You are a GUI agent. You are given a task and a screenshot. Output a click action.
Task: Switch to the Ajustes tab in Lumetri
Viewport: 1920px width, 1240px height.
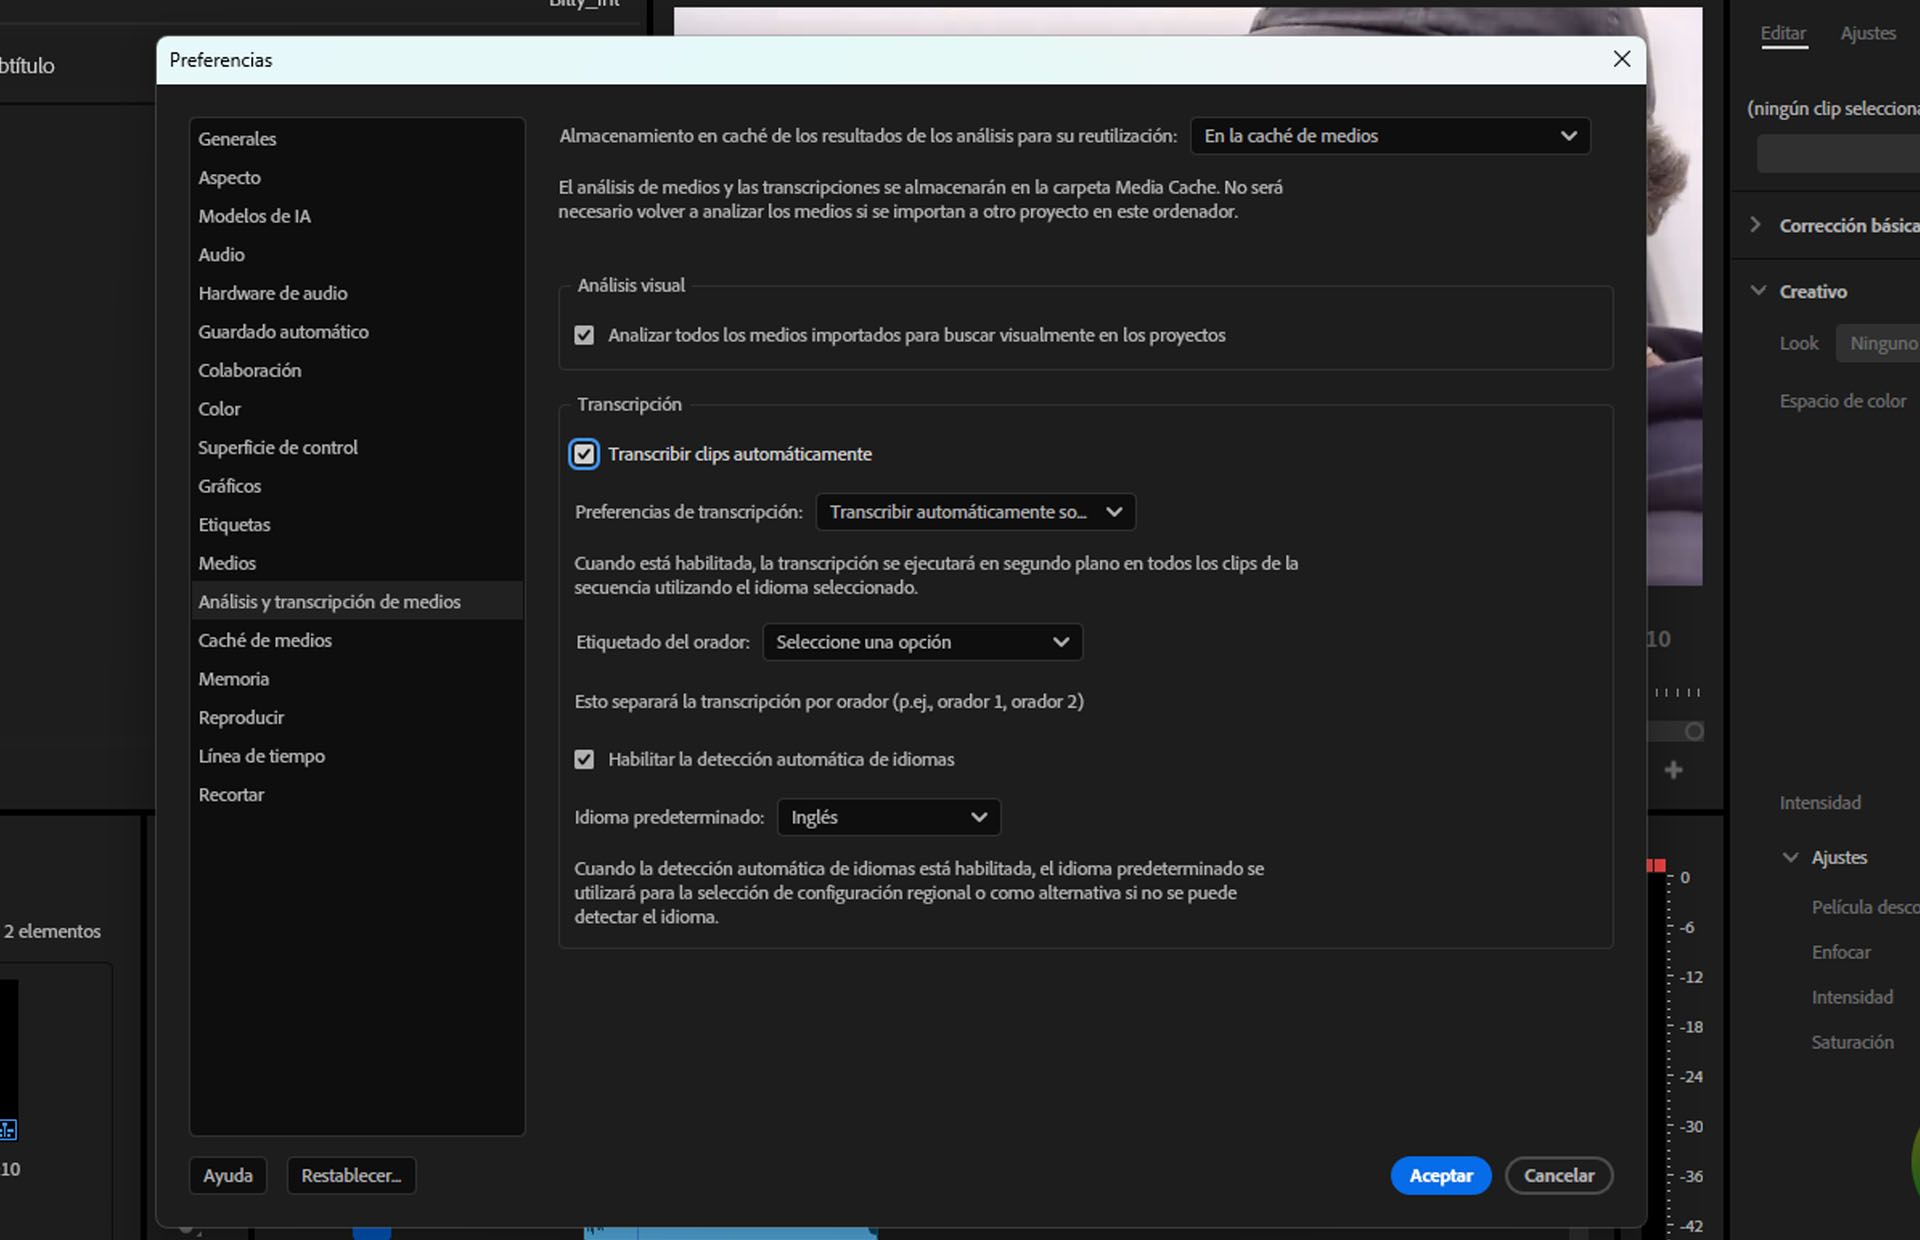point(1867,33)
